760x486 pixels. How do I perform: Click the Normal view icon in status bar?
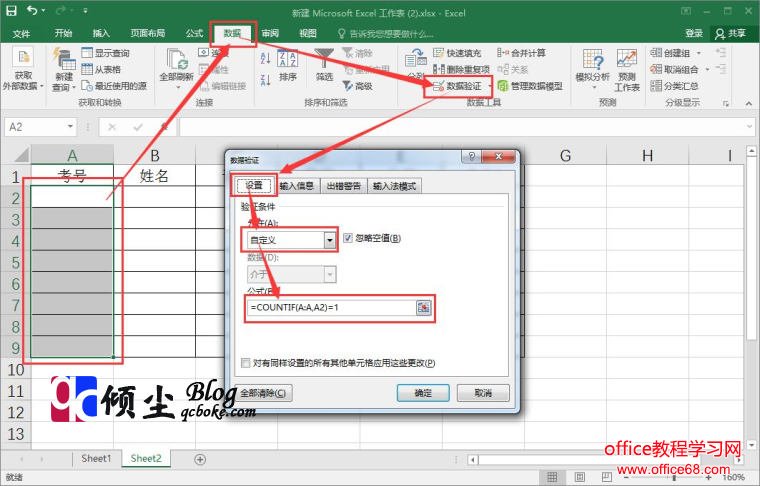point(552,477)
